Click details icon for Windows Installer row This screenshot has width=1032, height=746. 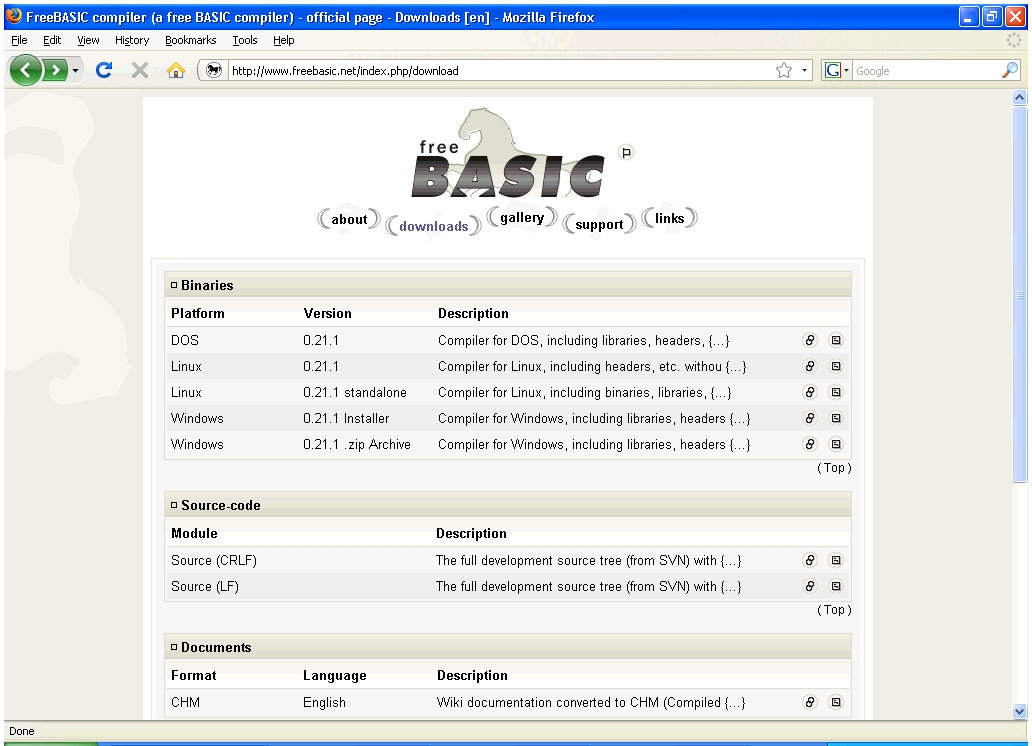click(836, 418)
